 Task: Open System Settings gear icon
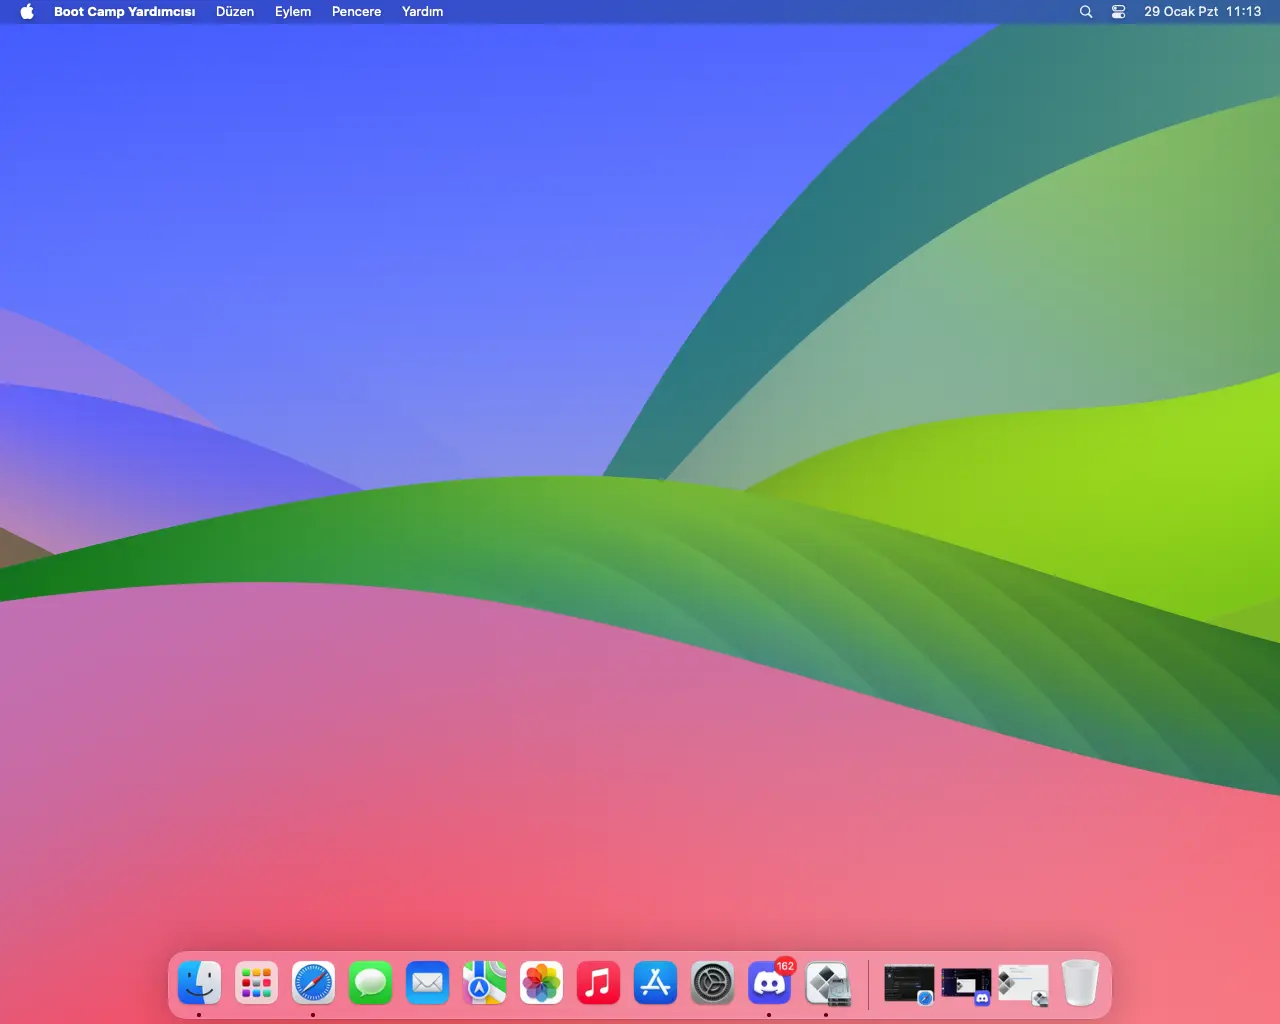[x=712, y=983]
